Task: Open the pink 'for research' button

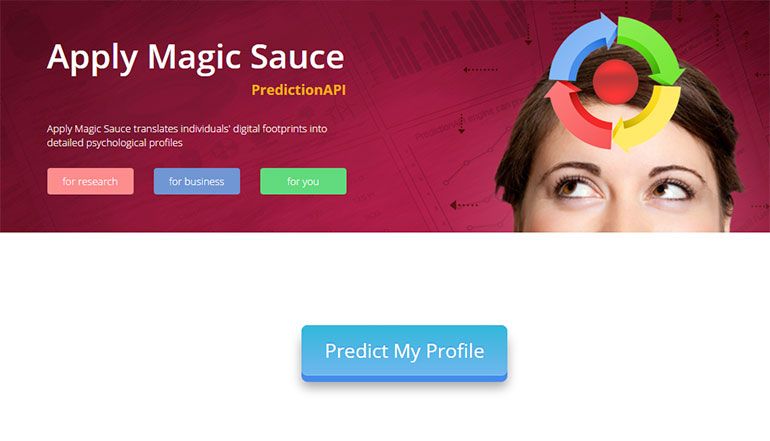Action: (x=90, y=181)
